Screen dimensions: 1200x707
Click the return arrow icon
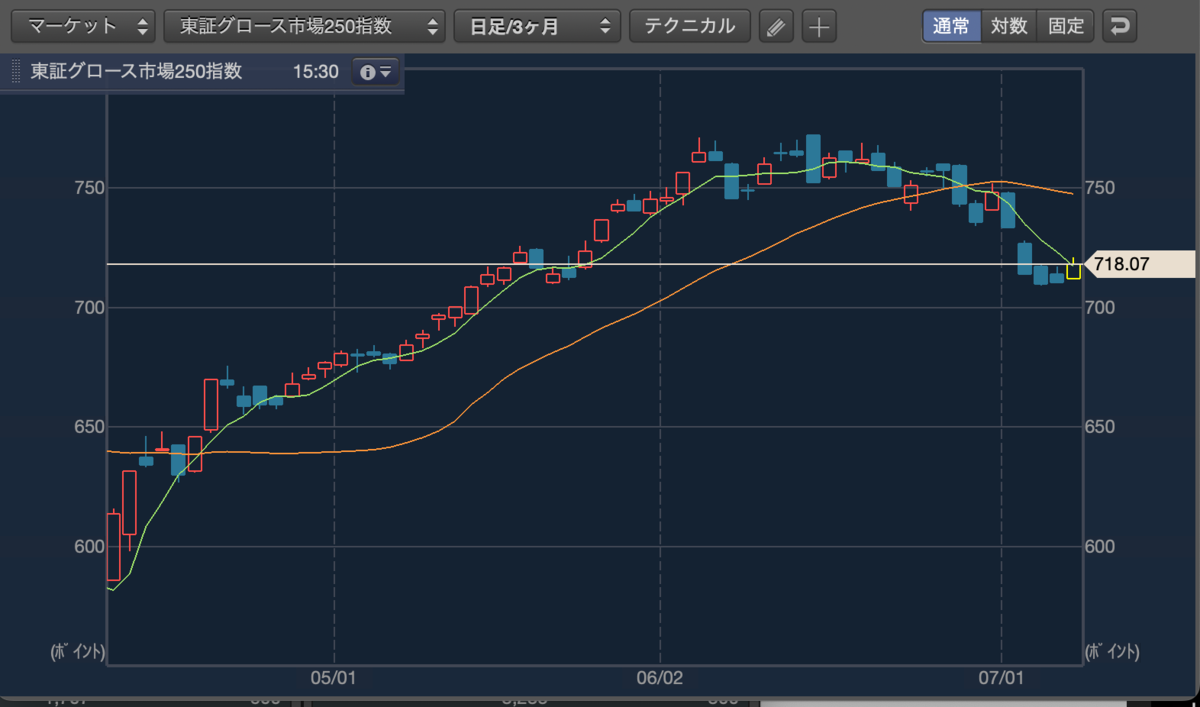1120,26
